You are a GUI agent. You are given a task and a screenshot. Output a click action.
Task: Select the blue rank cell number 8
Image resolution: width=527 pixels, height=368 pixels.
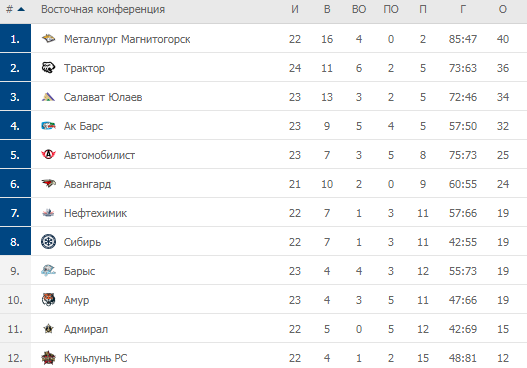[x=15, y=242]
